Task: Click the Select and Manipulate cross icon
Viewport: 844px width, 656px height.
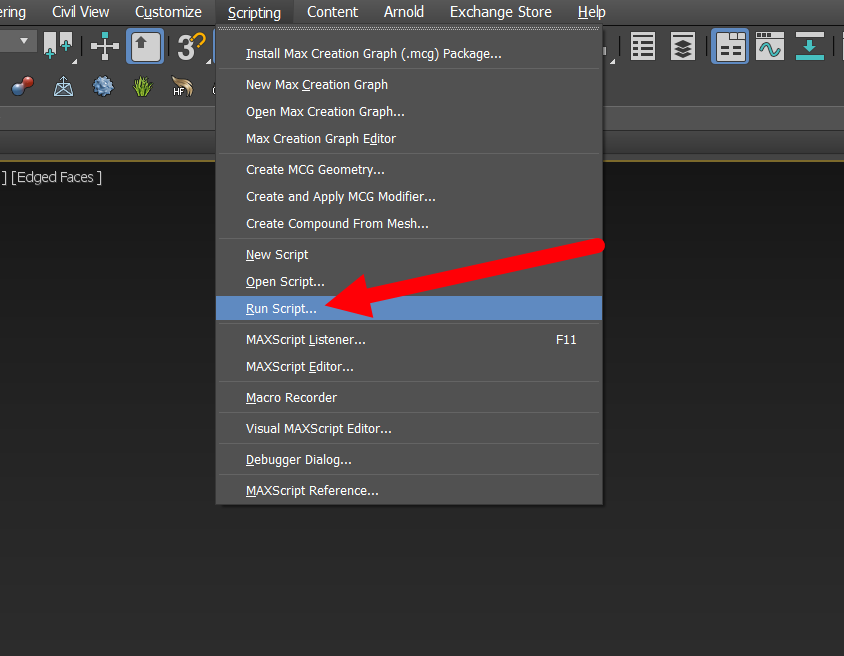Action: pyautogui.click(x=104, y=46)
